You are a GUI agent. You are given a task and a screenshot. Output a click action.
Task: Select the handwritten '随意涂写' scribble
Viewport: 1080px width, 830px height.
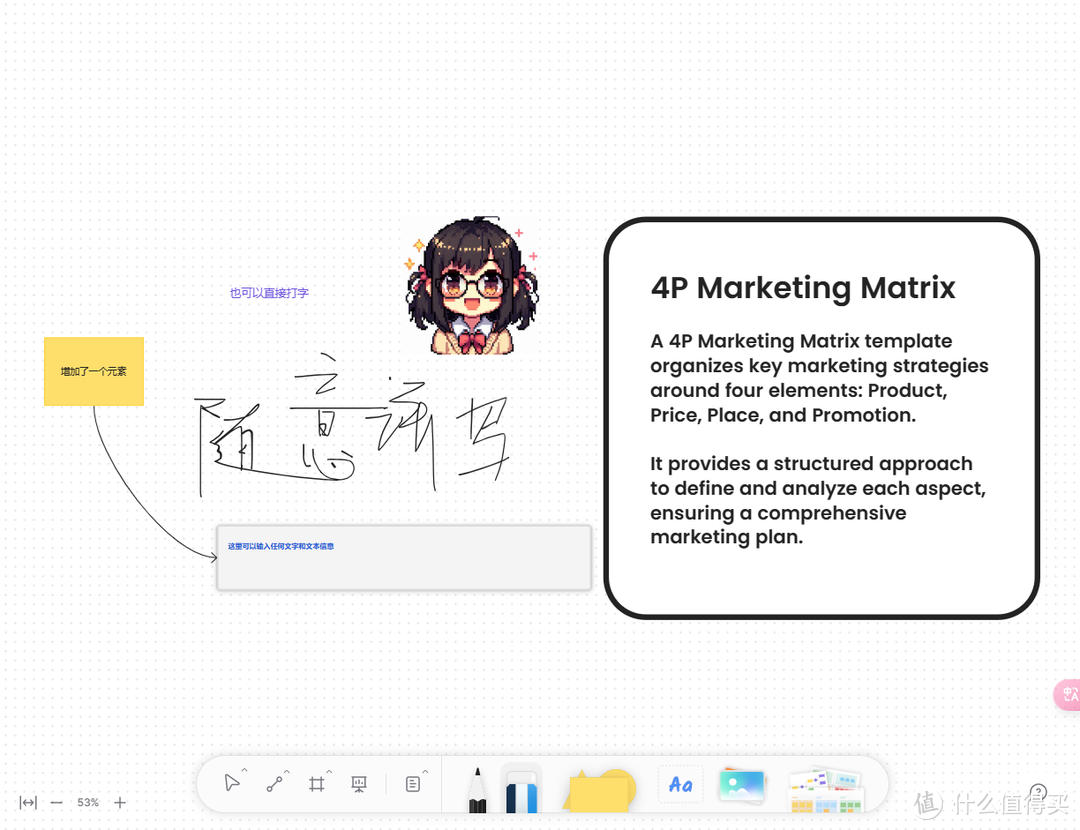click(353, 425)
